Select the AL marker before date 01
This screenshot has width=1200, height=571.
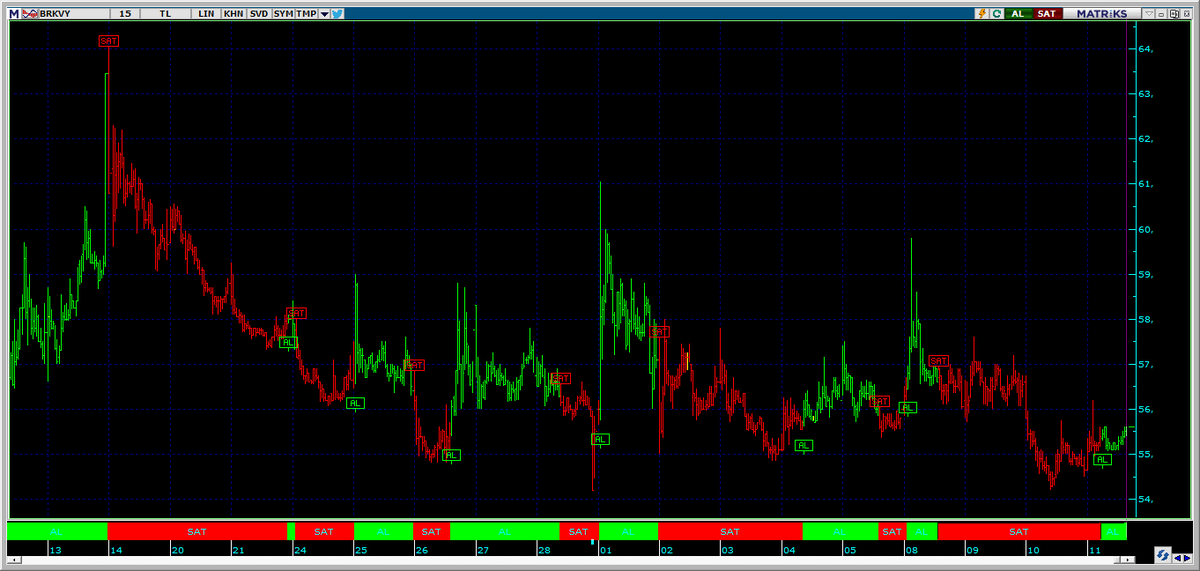pyautogui.click(x=600, y=439)
